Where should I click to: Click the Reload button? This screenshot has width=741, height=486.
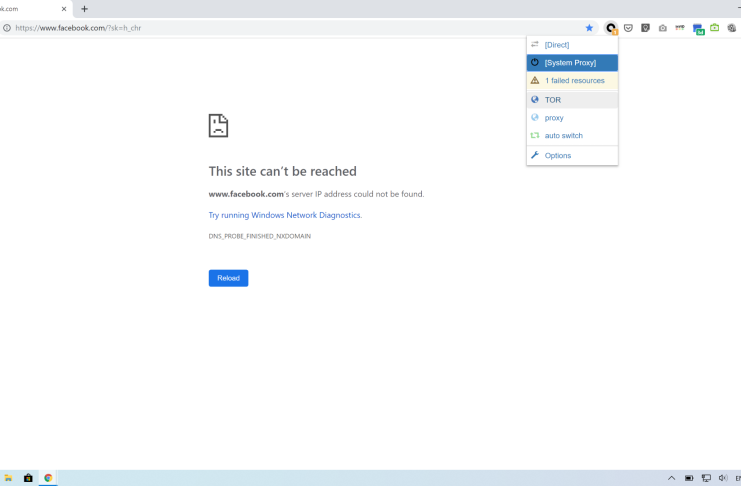pyautogui.click(x=228, y=278)
